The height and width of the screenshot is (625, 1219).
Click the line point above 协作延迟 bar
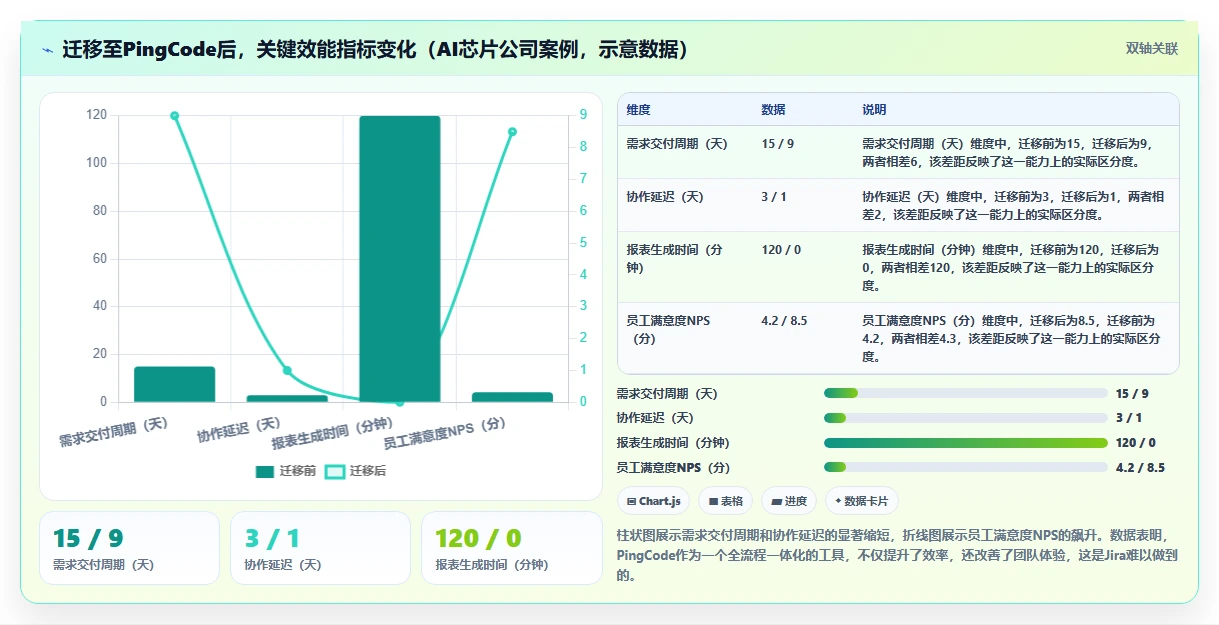[287, 371]
